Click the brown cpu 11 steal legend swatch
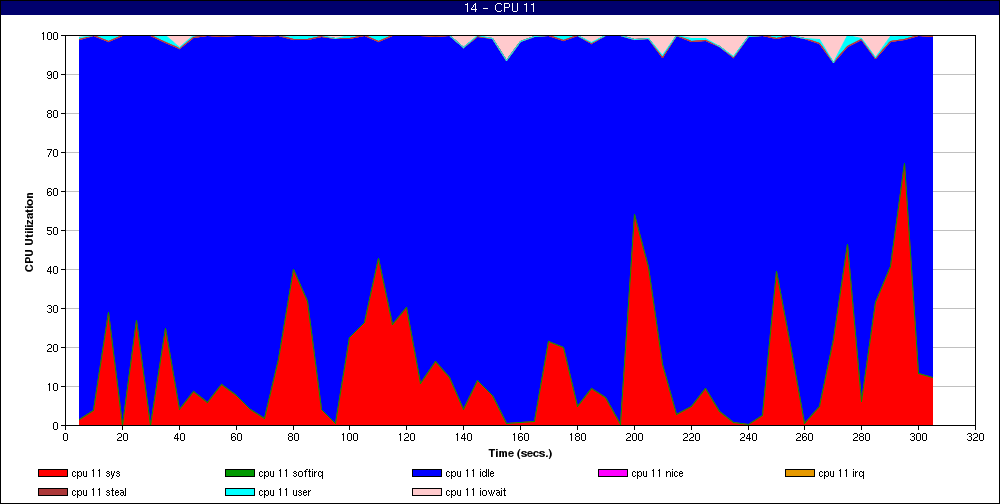The image size is (1000, 504). point(52,493)
